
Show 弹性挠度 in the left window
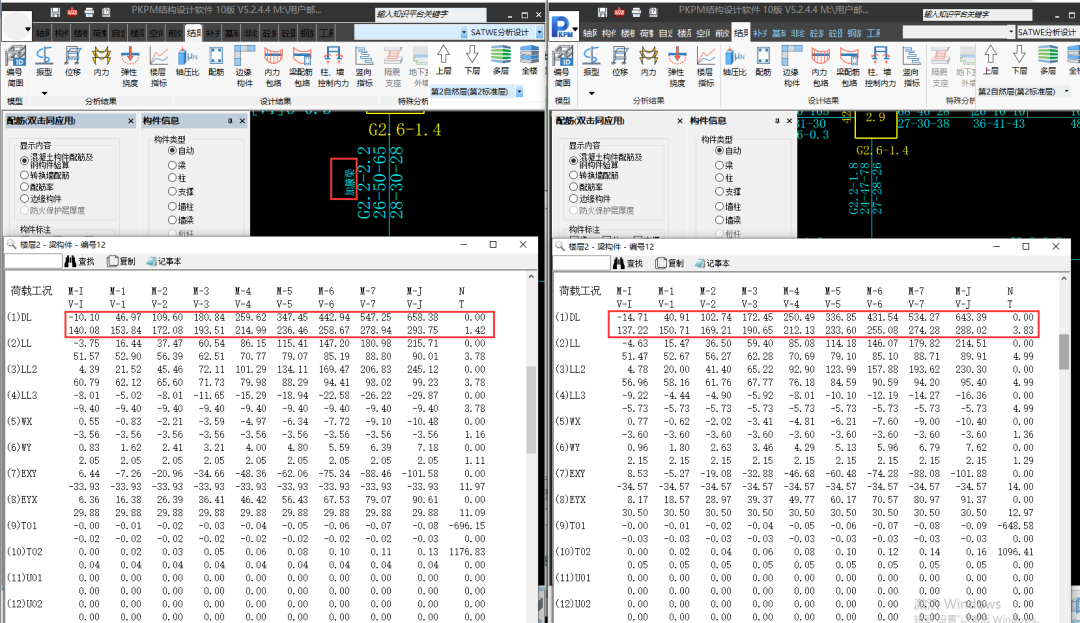tap(129, 66)
